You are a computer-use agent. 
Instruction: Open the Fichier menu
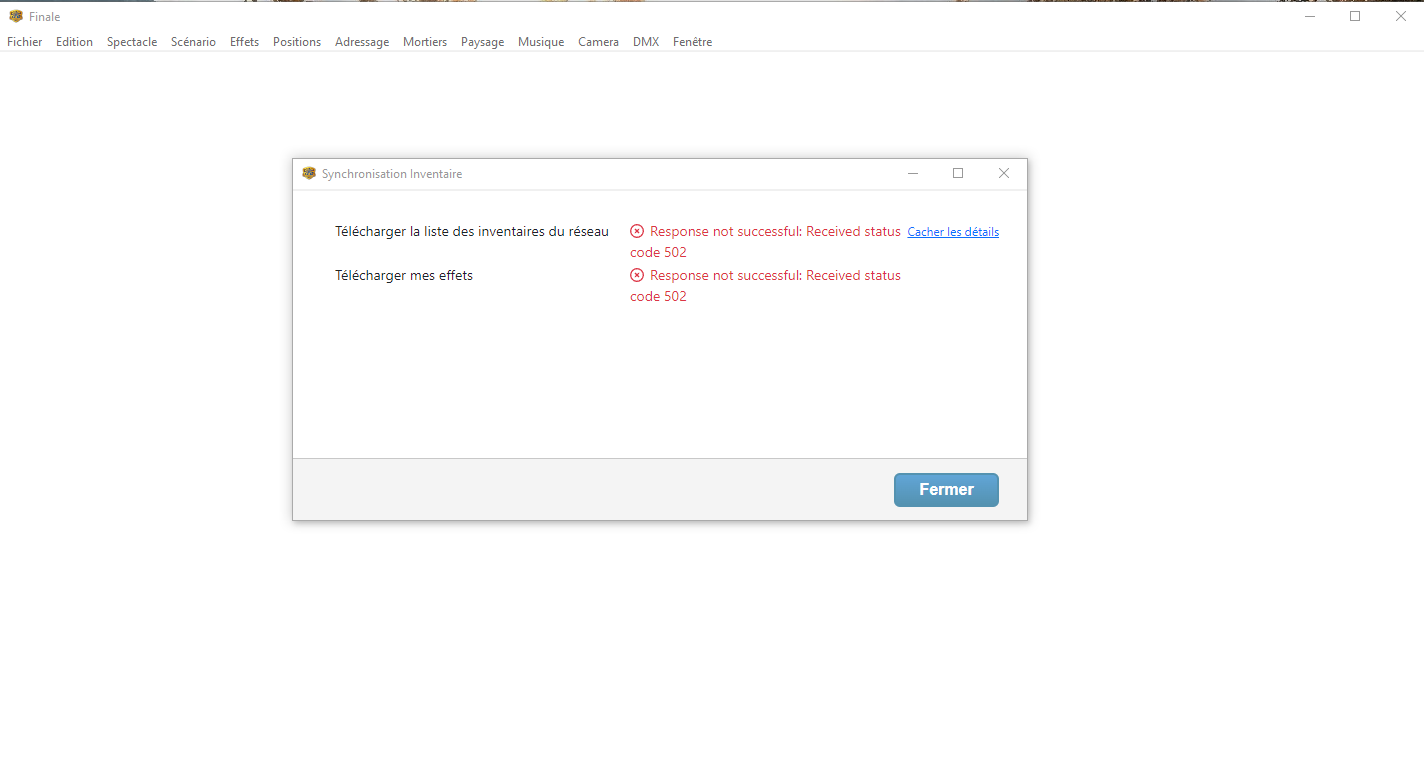click(25, 42)
